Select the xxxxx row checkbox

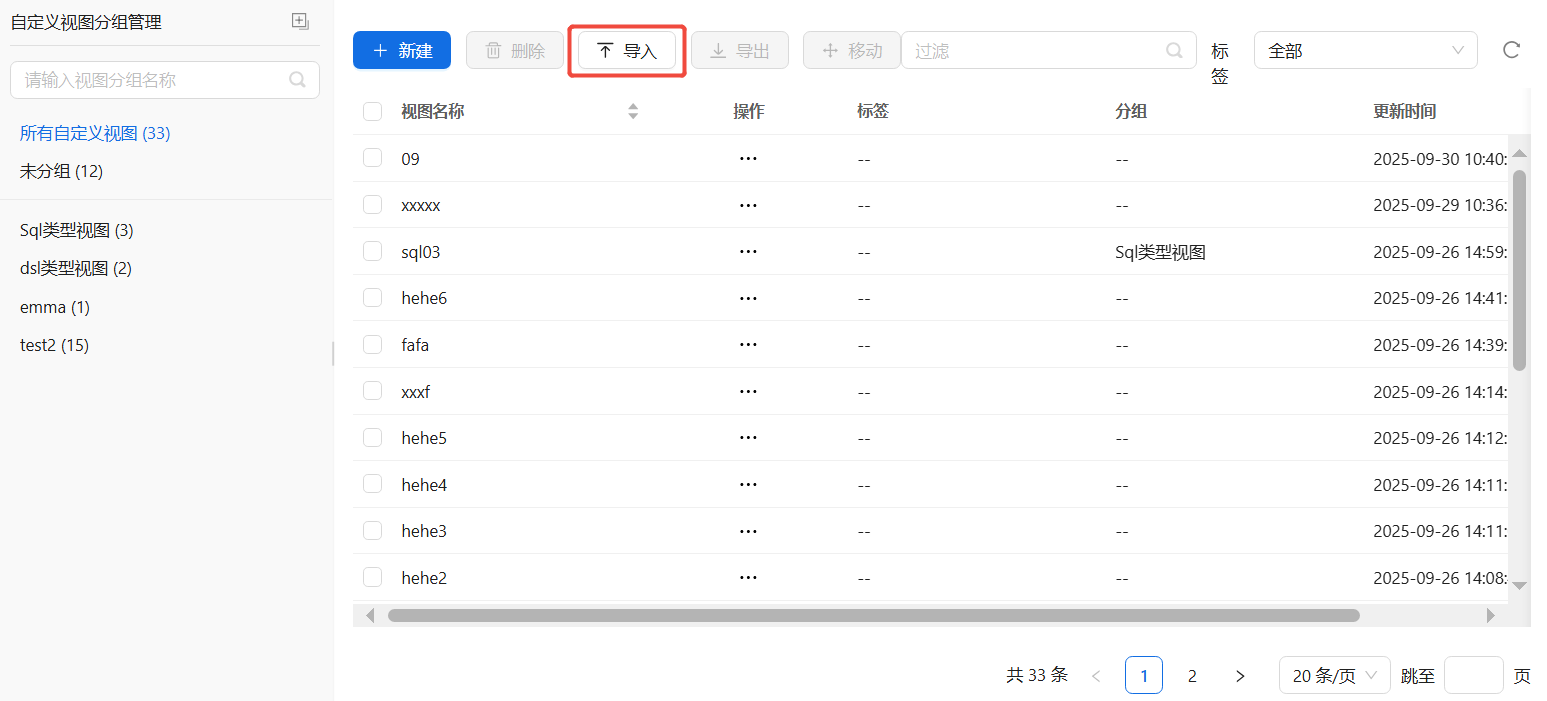pyautogui.click(x=373, y=205)
